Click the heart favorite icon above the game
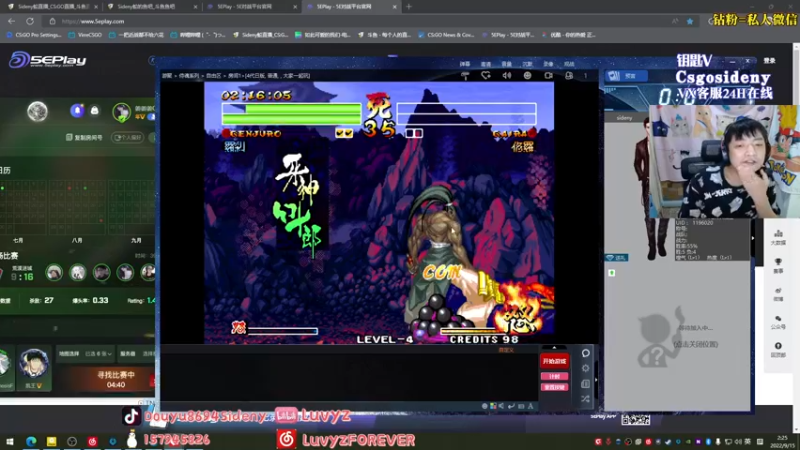 tap(486, 76)
